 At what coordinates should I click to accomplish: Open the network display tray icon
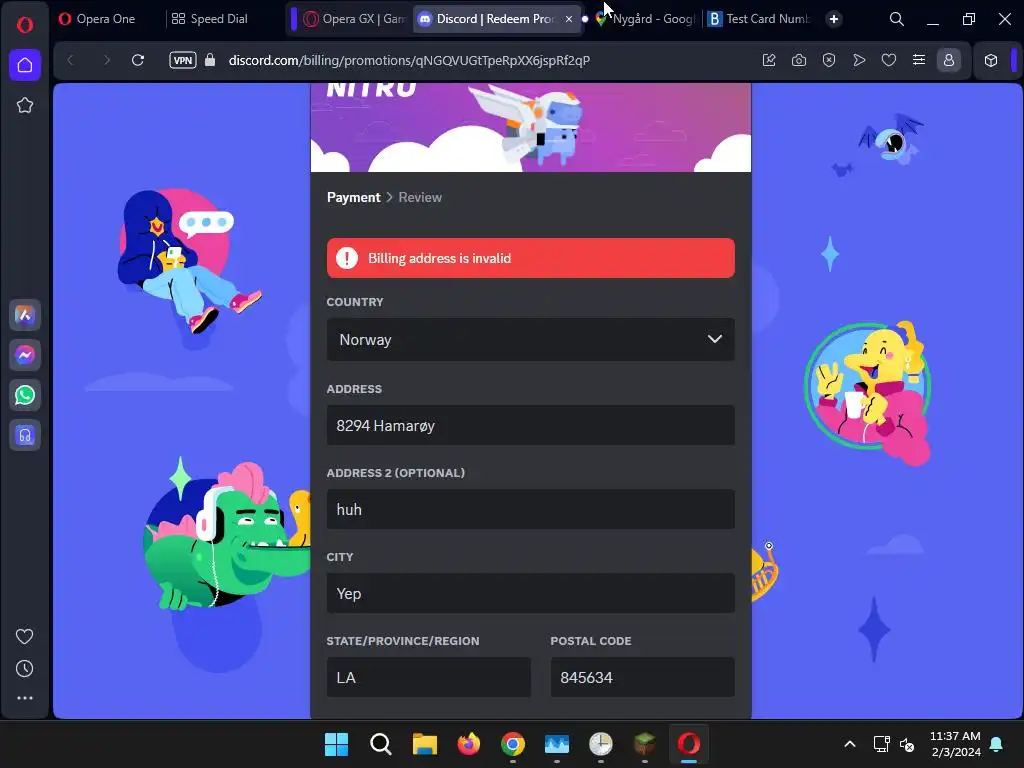[x=882, y=743]
